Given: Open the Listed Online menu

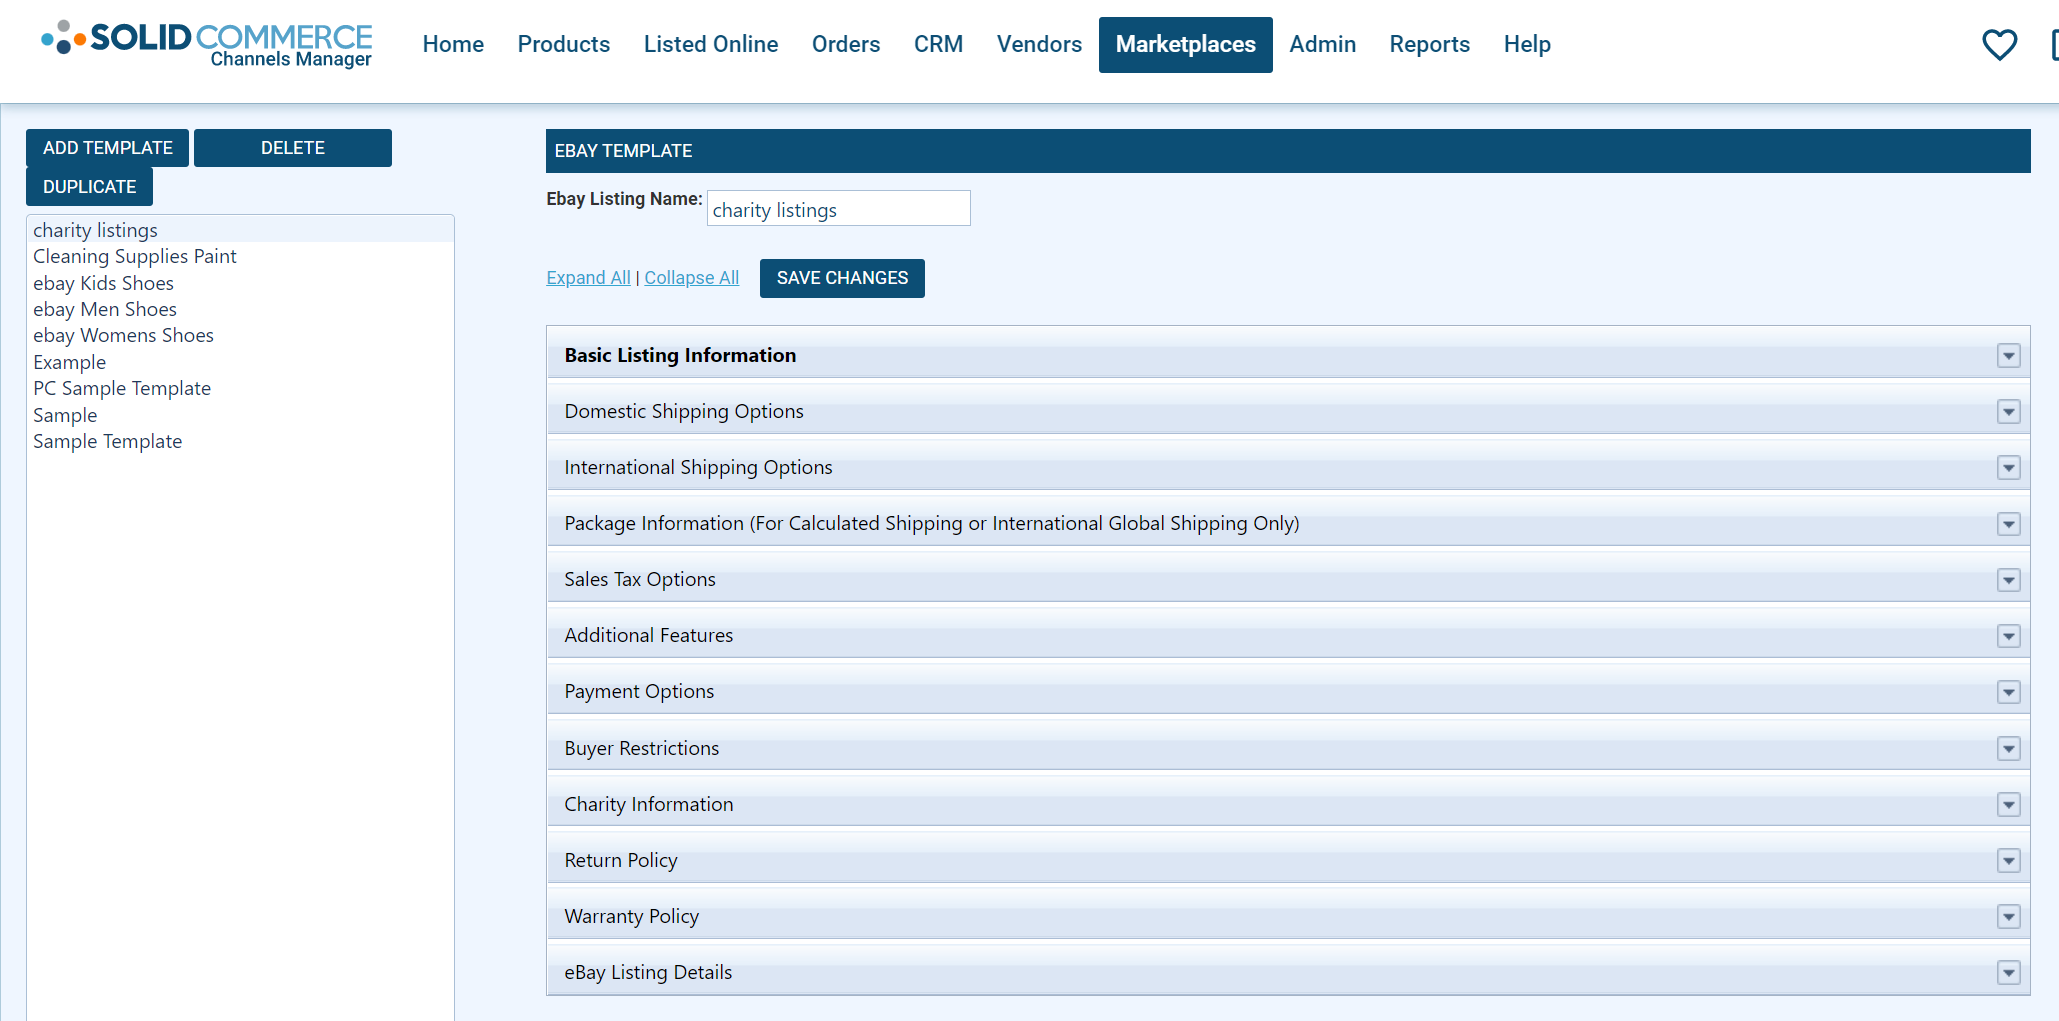Looking at the screenshot, I should [x=711, y=44].
